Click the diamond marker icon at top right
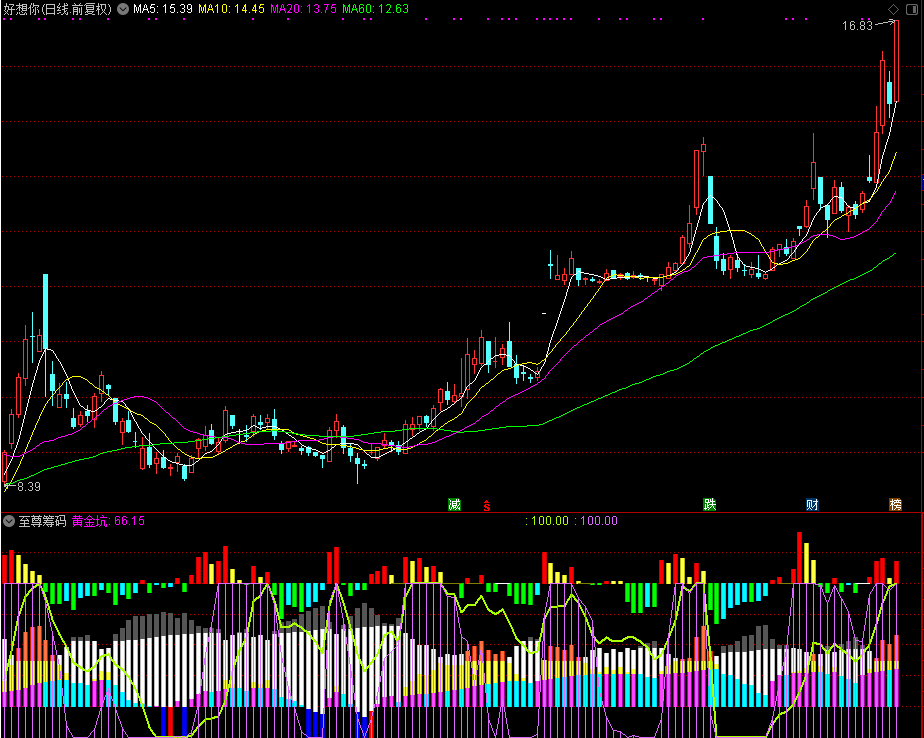 pyautogui.click(x=893, y=9)
